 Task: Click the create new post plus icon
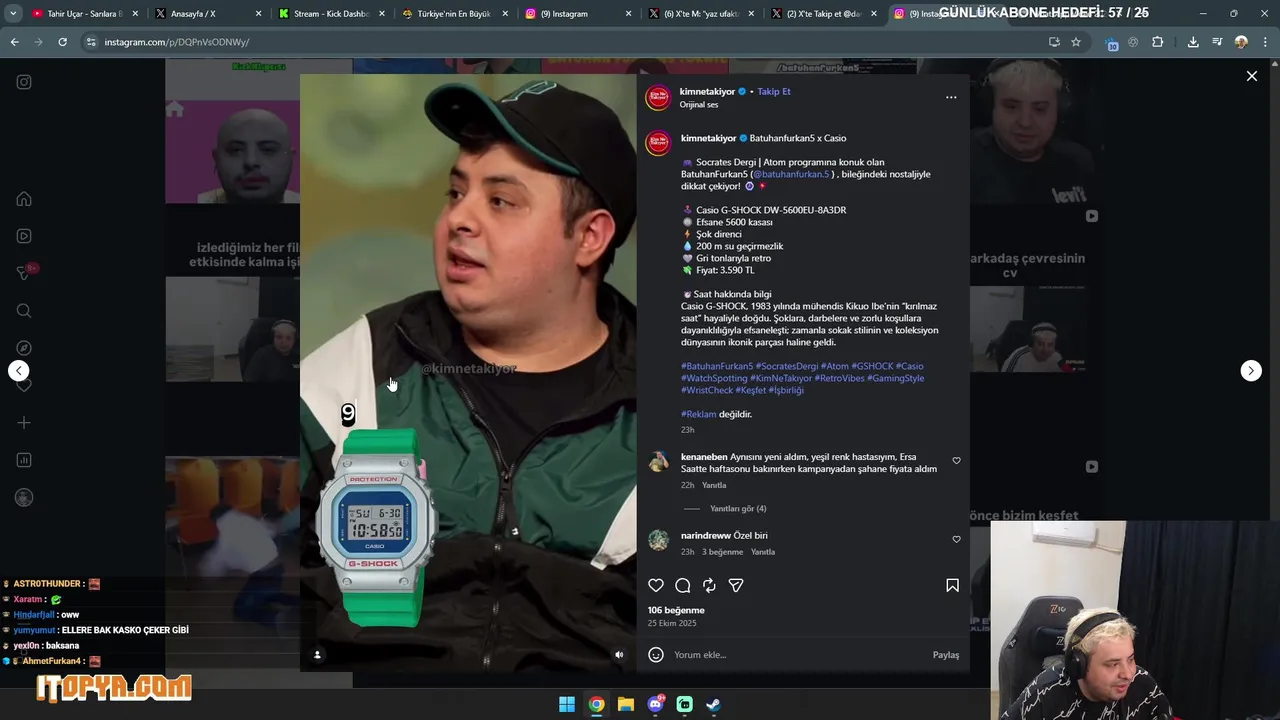click(x=24, y=423)
